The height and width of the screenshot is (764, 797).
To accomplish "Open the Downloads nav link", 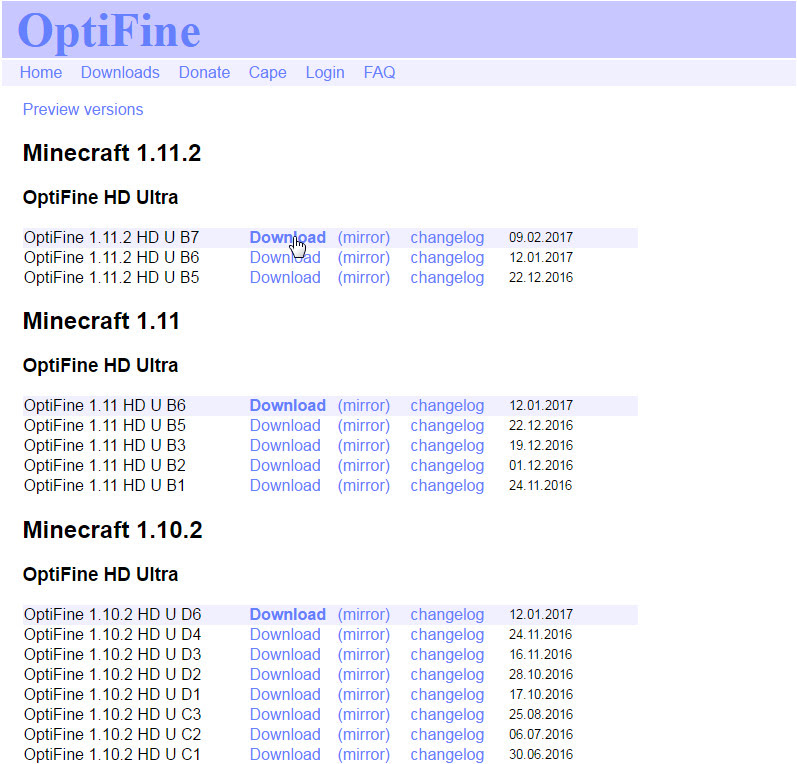I will pos(120,72).
